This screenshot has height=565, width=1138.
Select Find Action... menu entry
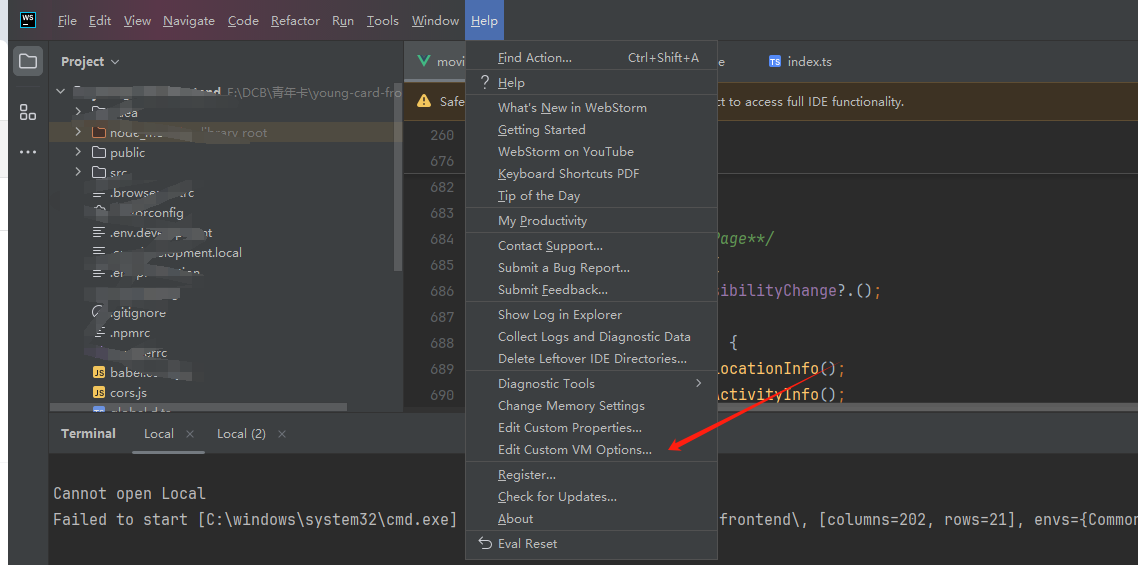pyautogui.click(x=591, y=57)
